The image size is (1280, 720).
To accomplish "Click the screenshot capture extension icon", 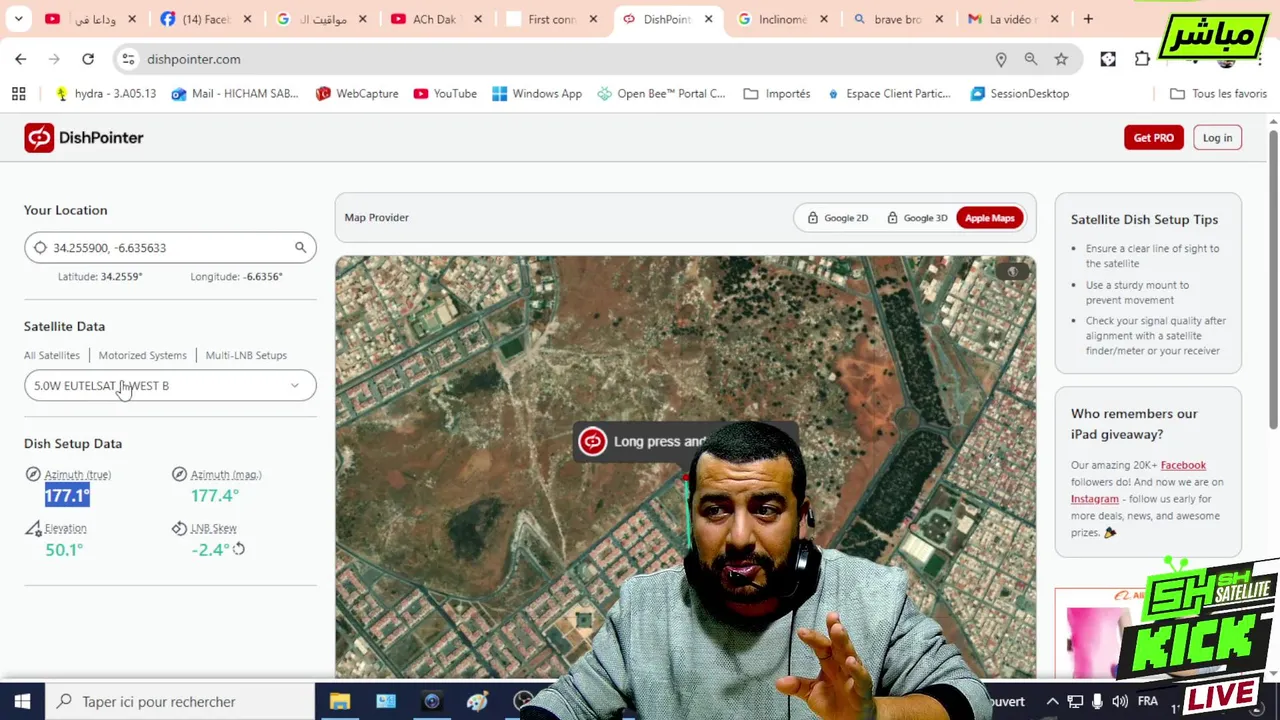I will tap(1108, 59).
